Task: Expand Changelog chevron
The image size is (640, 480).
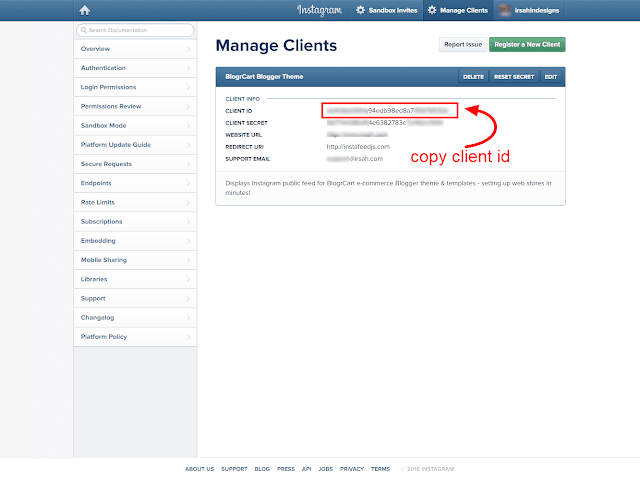Action: 188,318
